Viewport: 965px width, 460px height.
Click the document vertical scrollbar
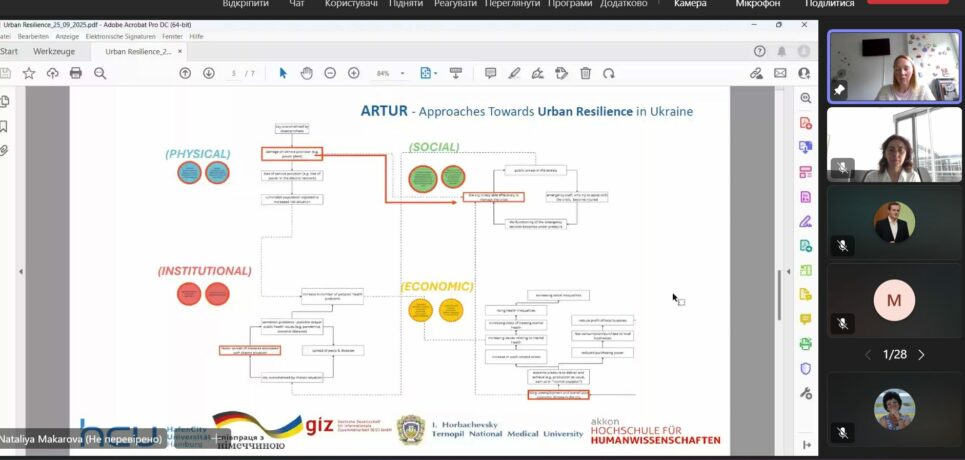779,290
